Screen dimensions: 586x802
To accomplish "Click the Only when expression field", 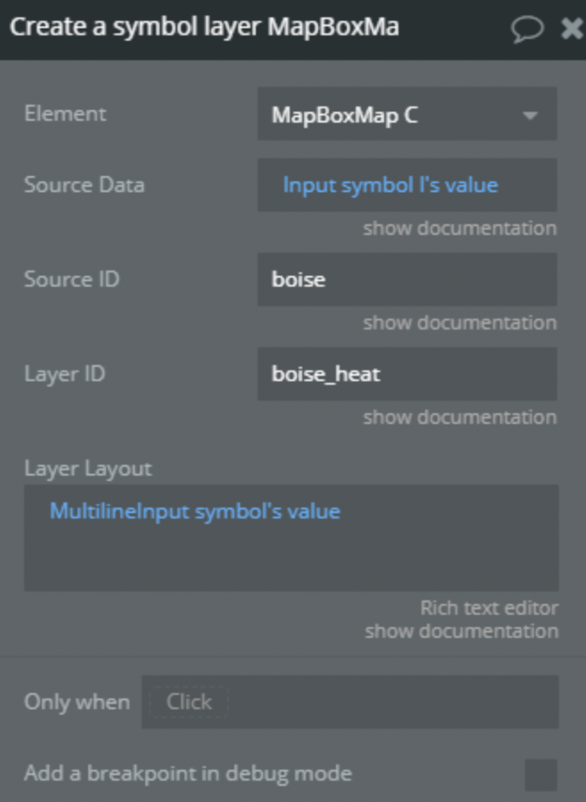I will 350,702.
